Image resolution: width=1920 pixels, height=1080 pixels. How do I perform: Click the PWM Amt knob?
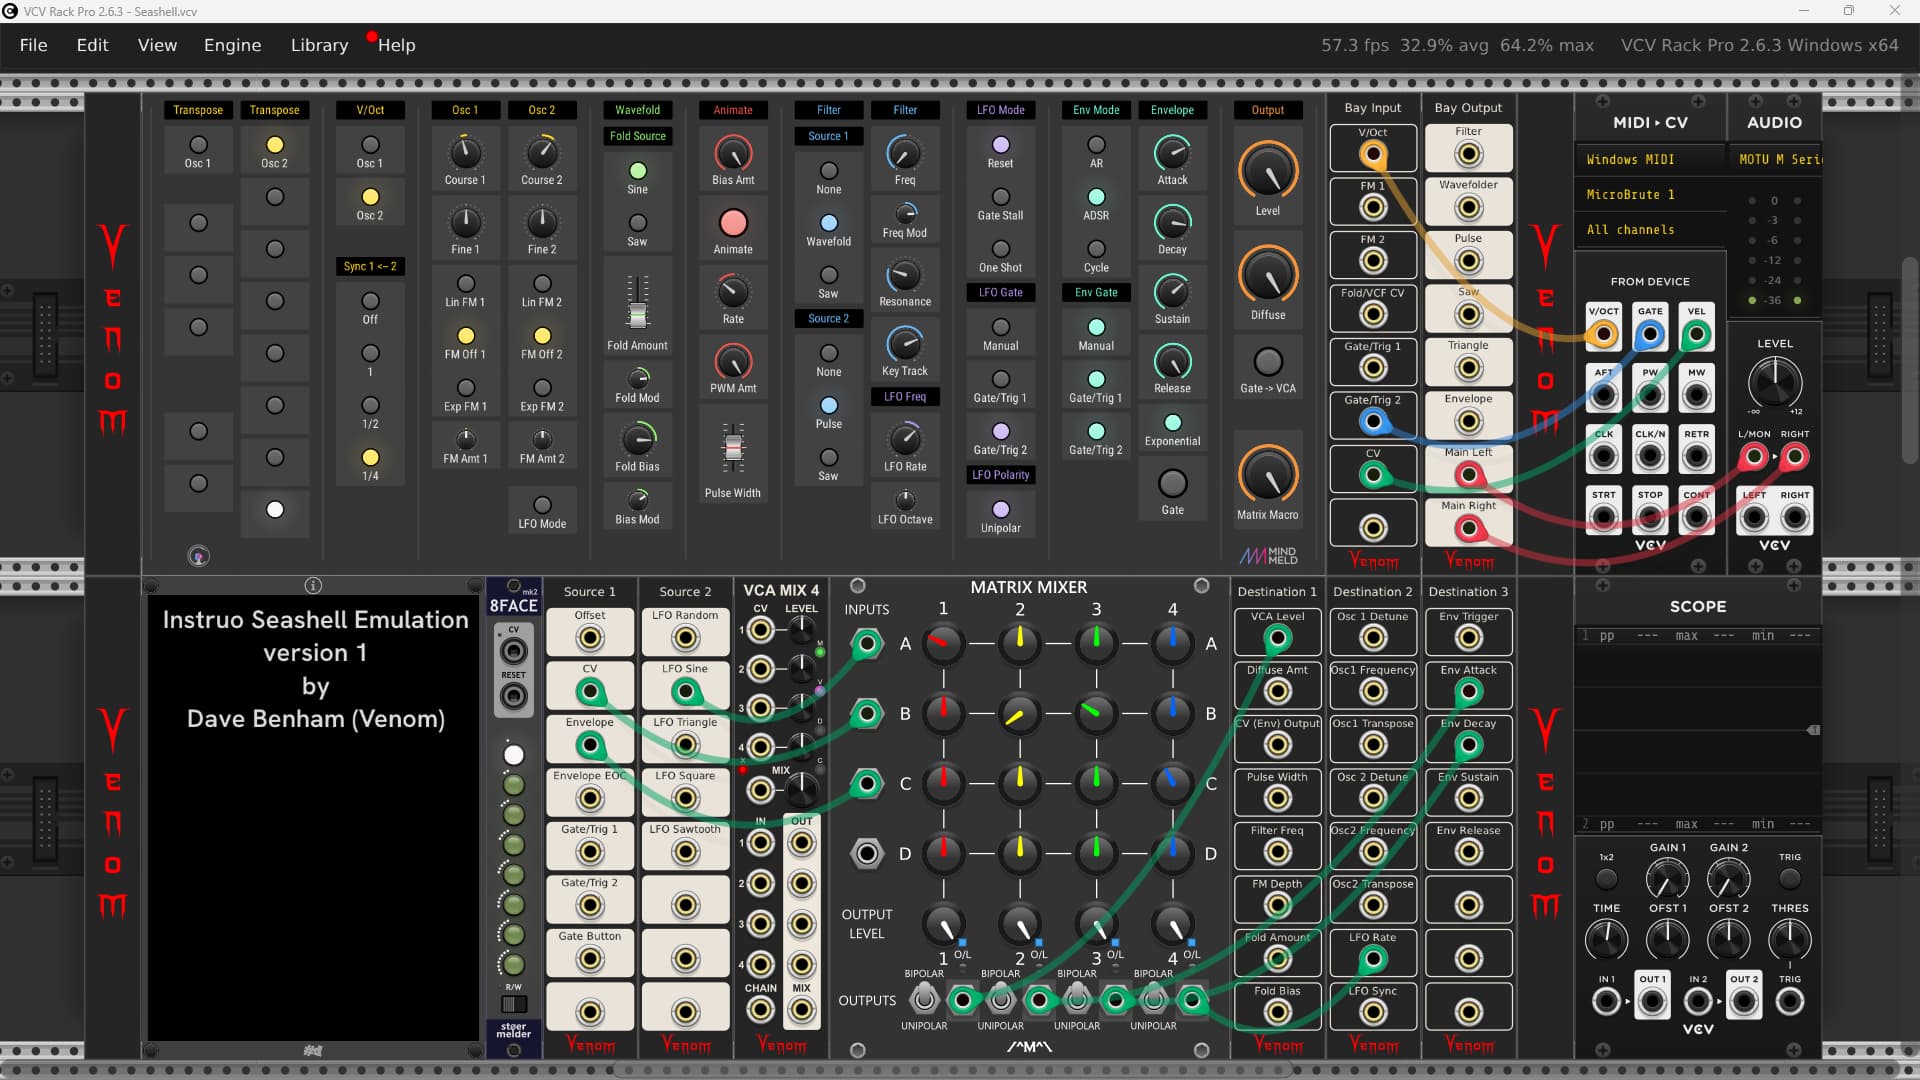[x=733, y=362]
